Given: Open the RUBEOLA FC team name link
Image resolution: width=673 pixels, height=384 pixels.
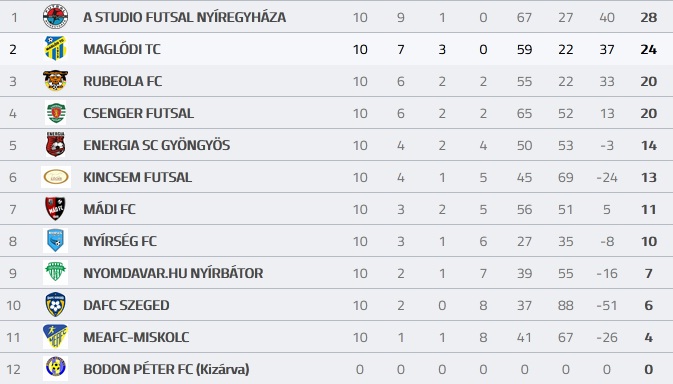Looking at the screenshot, I should click(x=123, y=81).
